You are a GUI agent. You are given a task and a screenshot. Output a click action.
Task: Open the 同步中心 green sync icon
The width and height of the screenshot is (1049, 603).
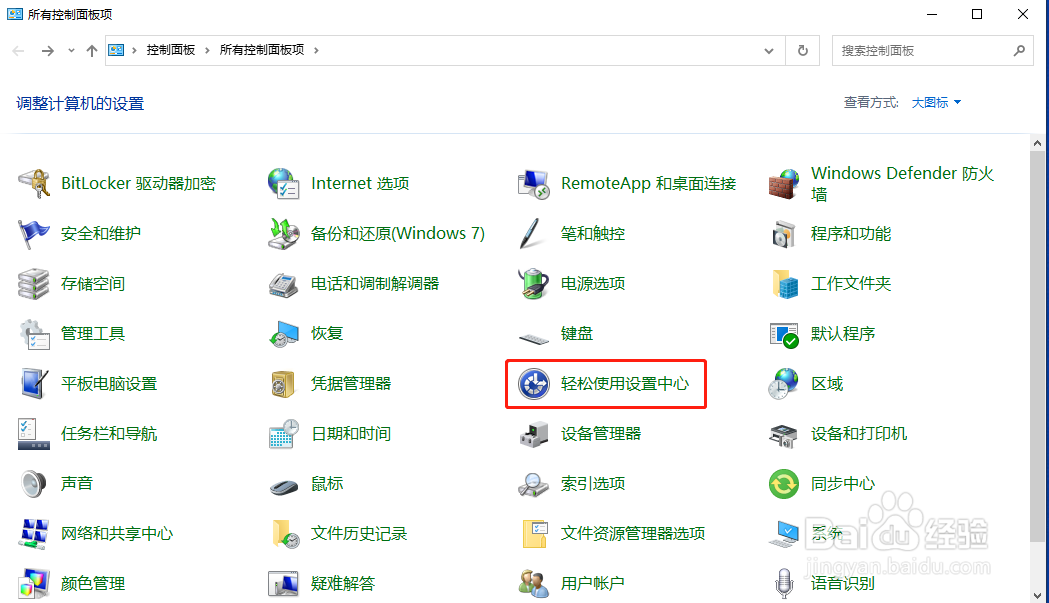pos(783,483)
